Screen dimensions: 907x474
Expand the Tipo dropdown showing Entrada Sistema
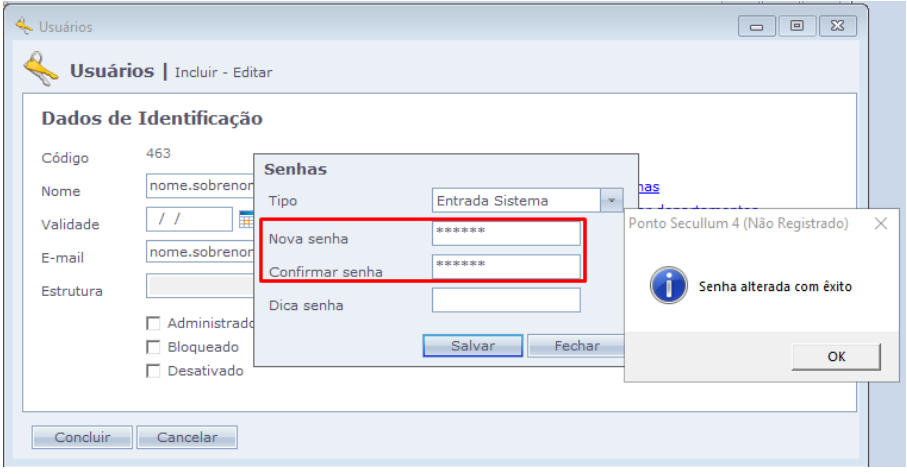tap(611, 200)
